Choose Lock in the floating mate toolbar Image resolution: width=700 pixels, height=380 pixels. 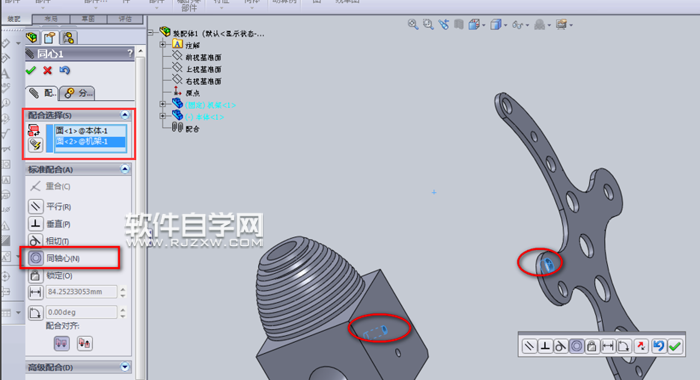pos(592,346)
